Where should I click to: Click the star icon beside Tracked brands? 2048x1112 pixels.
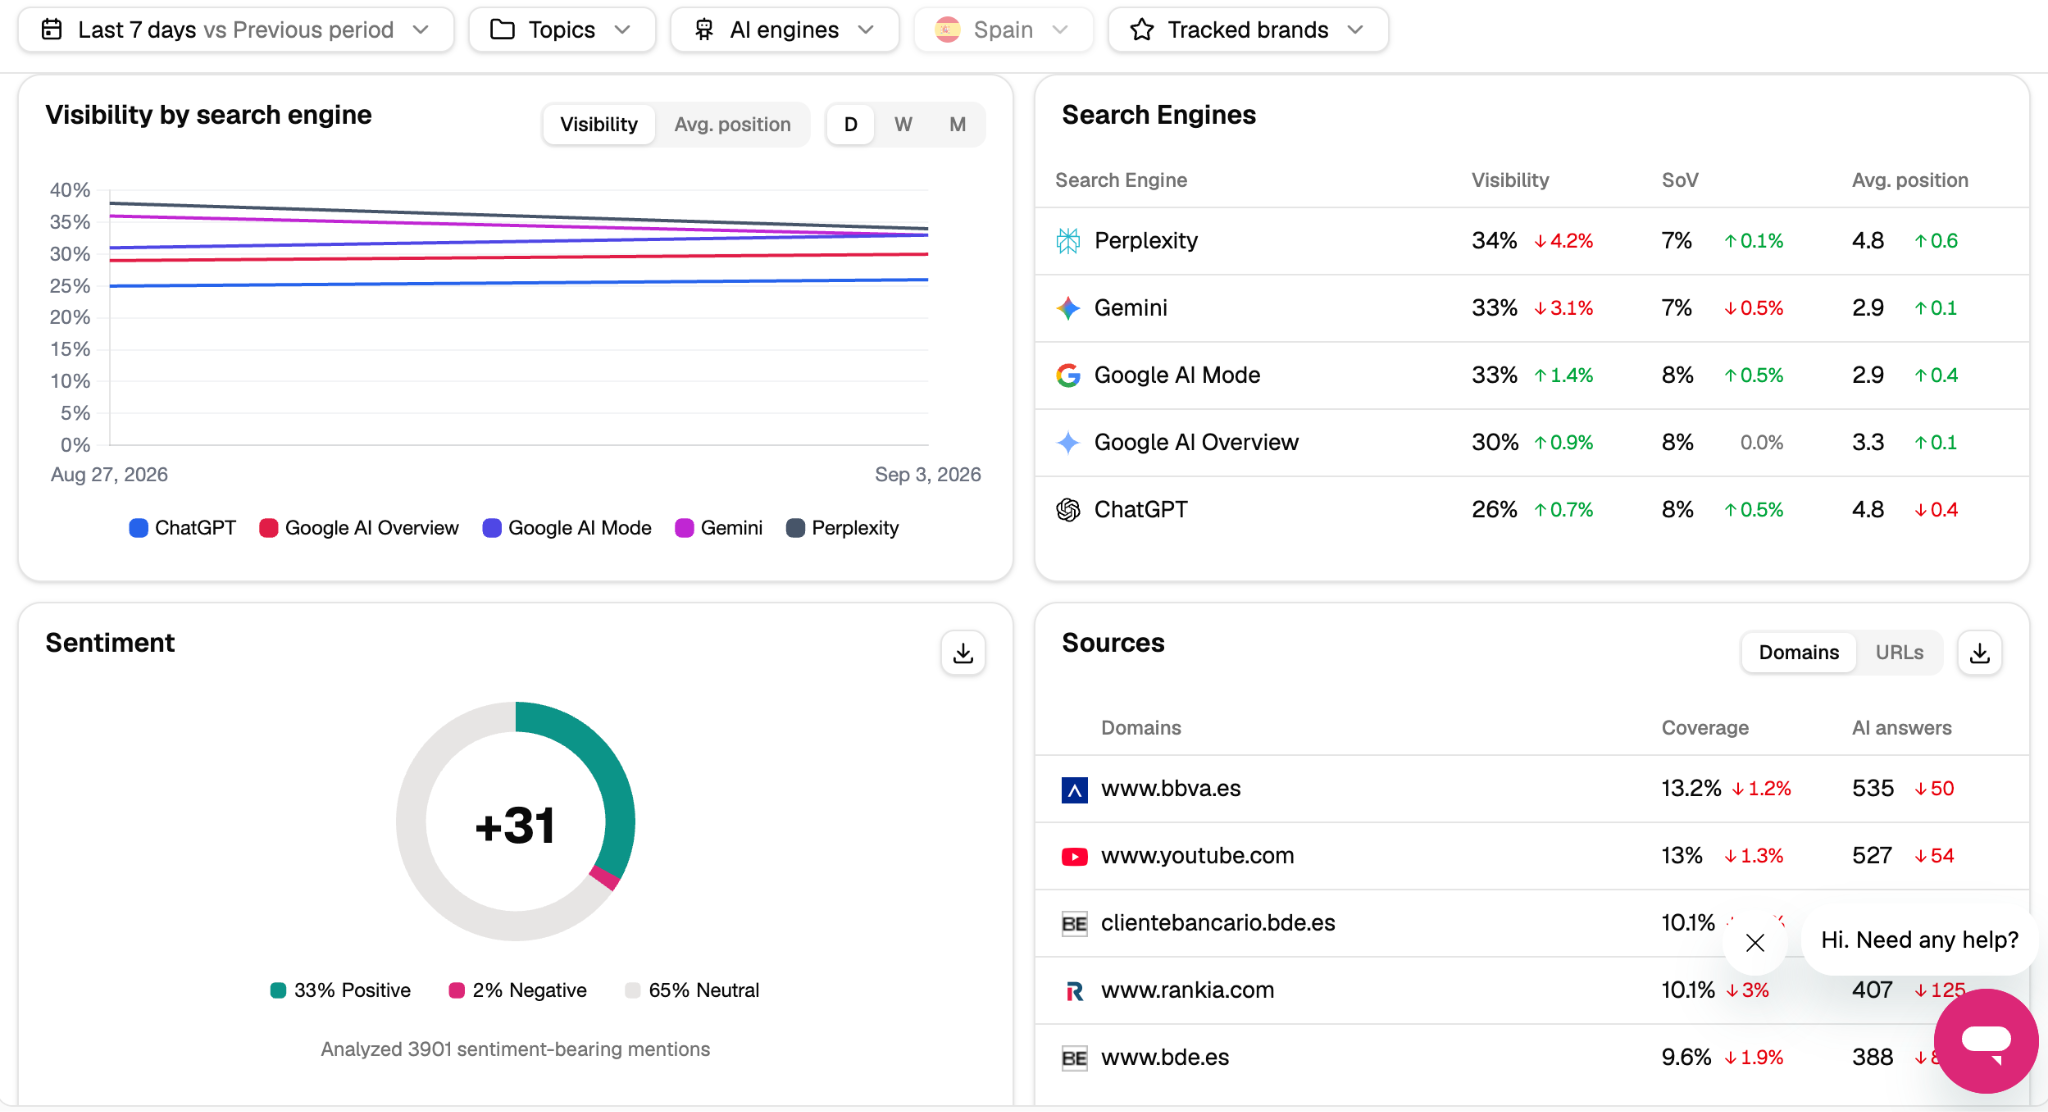pyautogui.click(x=1142, y=30)
